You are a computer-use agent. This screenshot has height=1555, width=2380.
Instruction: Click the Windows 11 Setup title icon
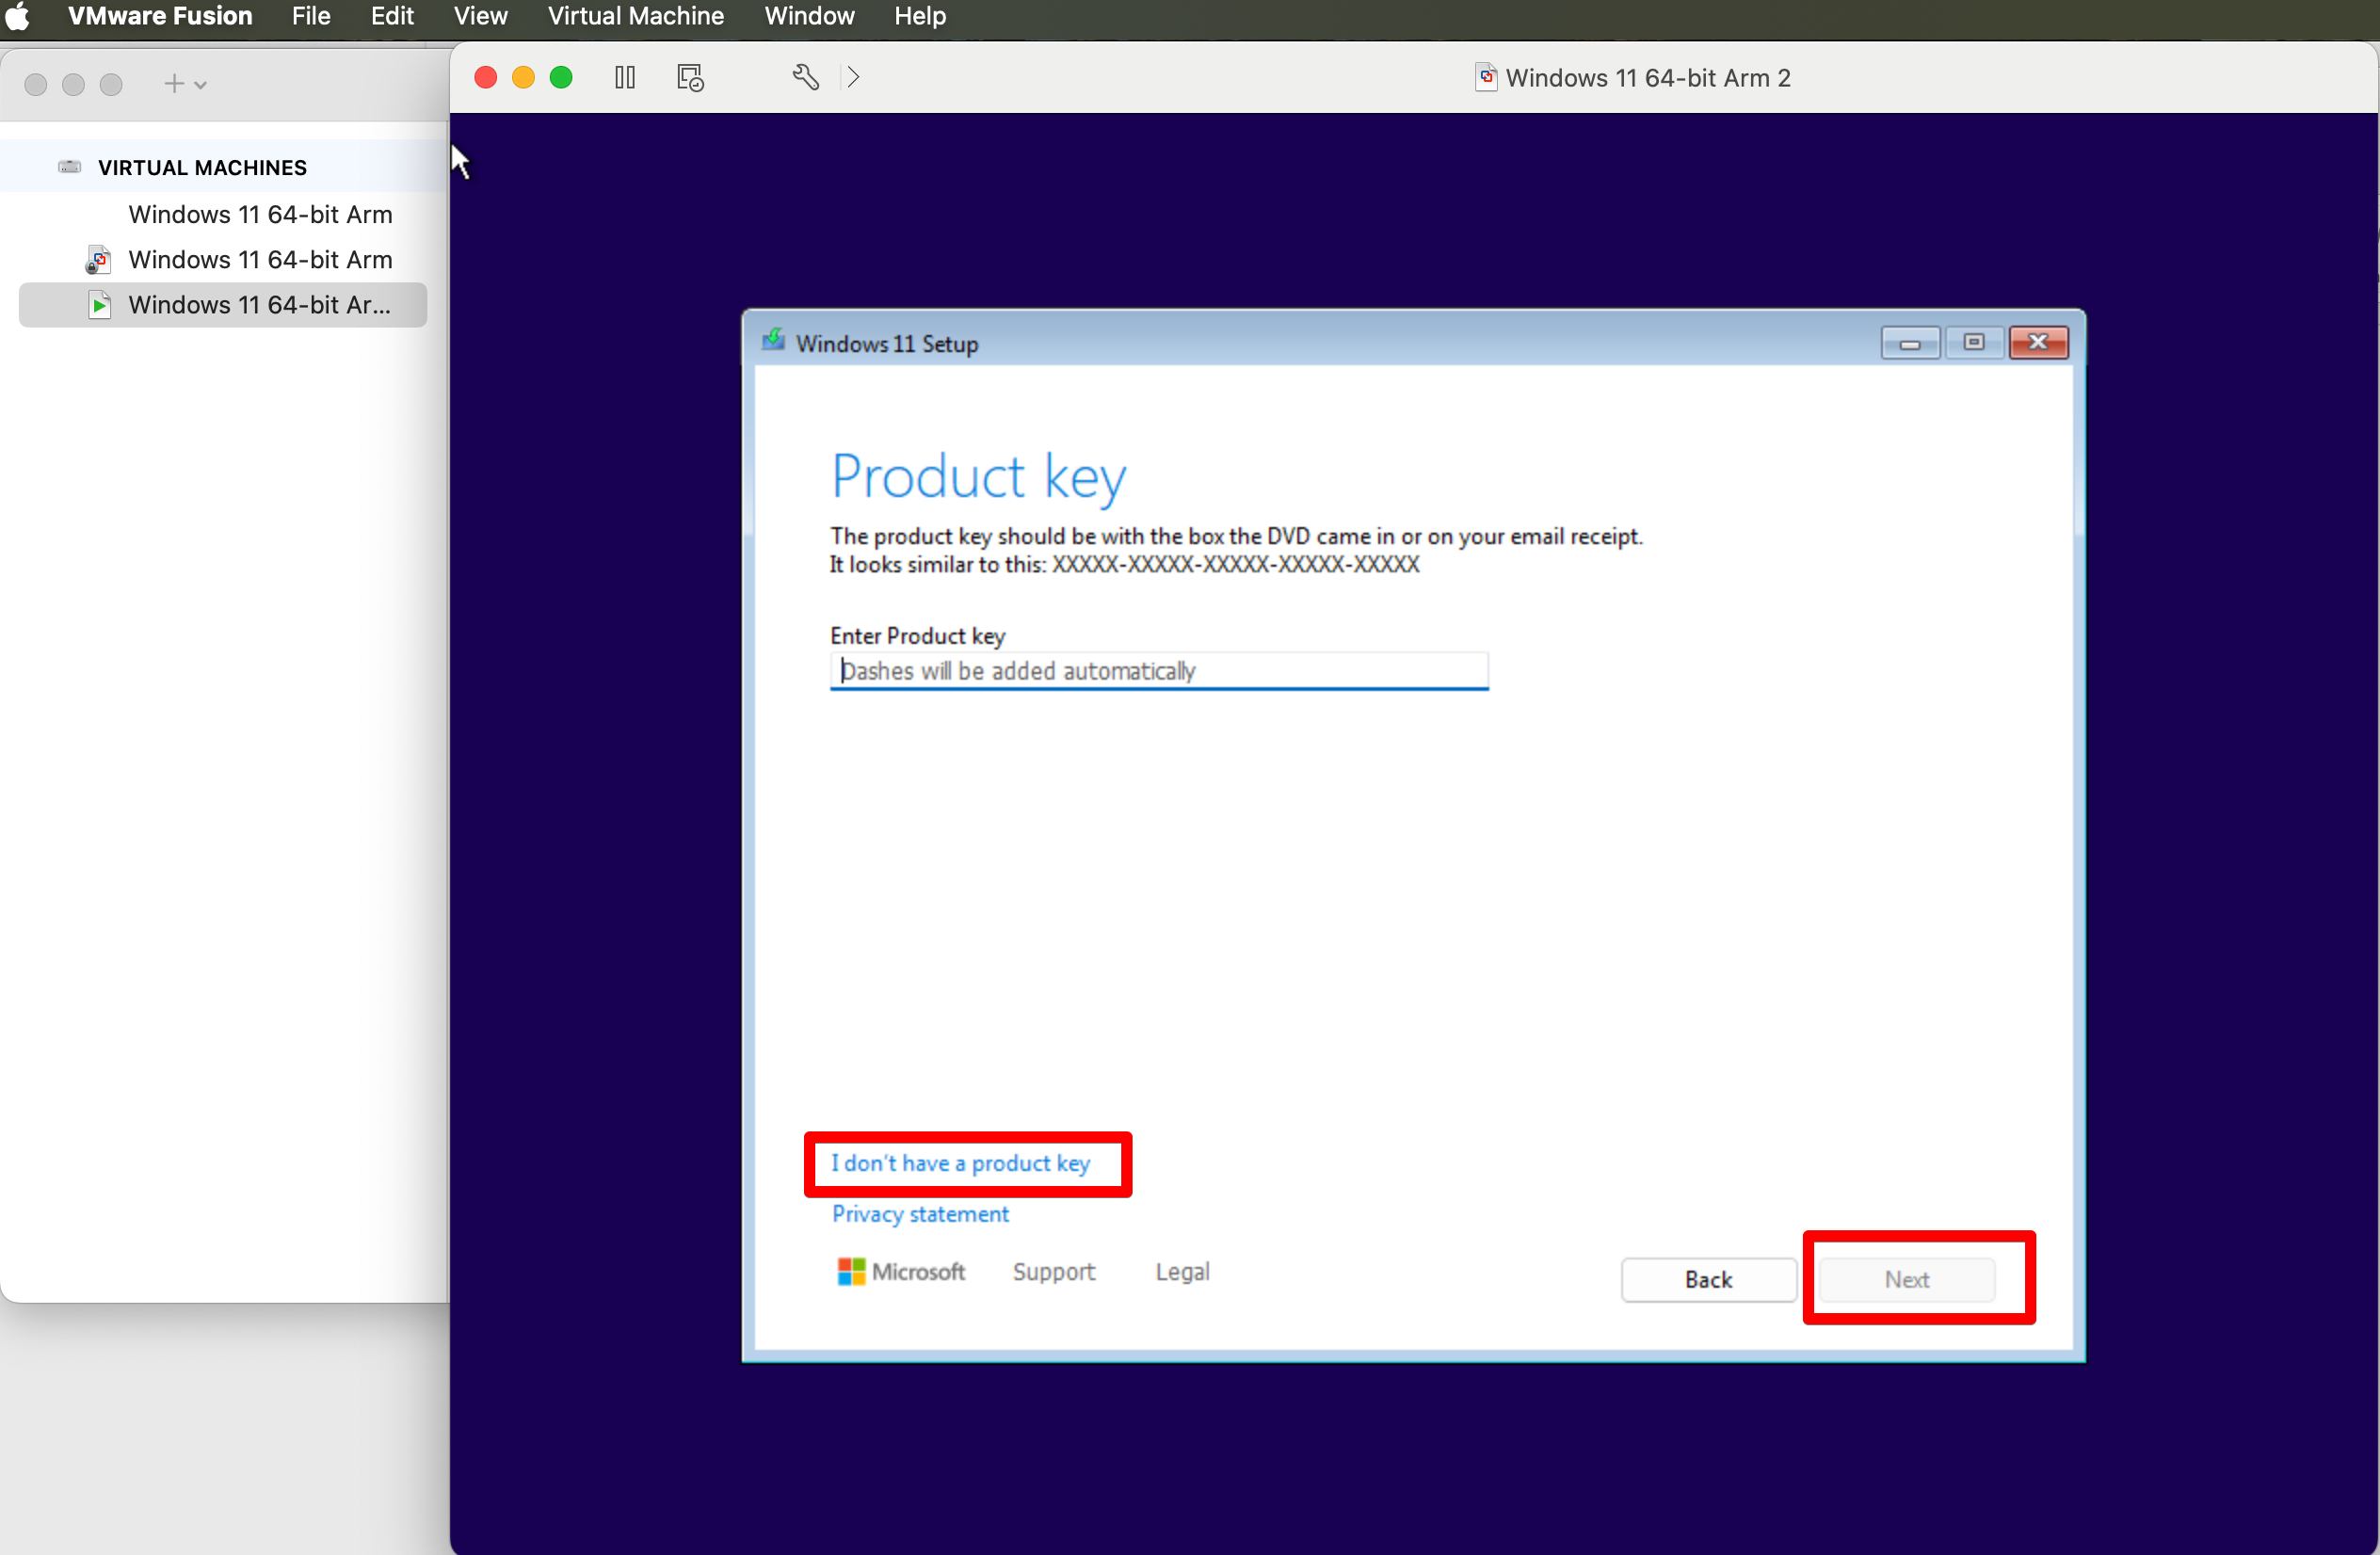click(773, 342)
